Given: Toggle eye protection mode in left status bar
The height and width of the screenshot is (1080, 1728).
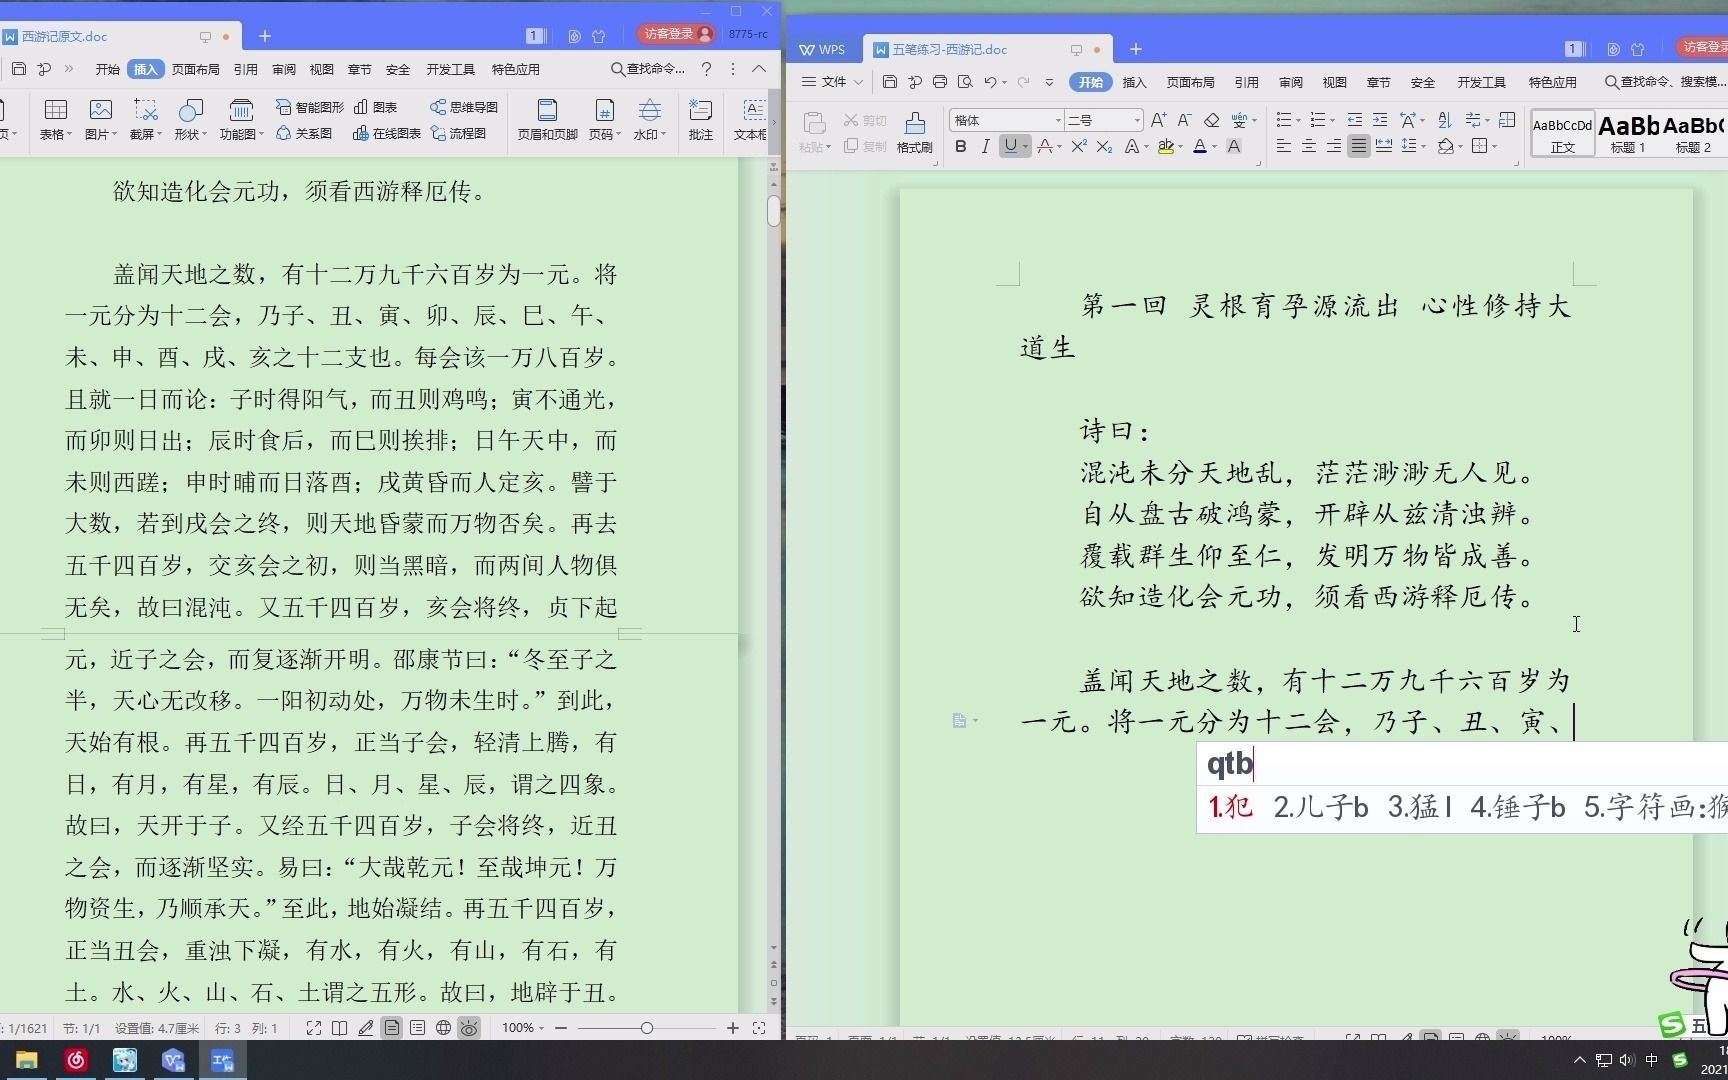Looking at the screenshot, I should (x=469, y=1028).
